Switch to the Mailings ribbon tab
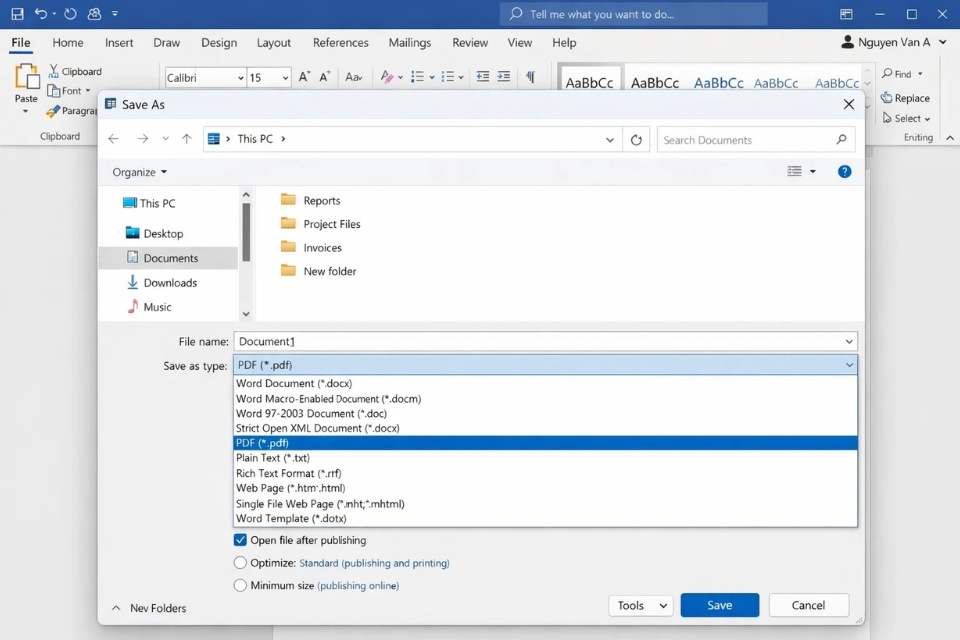The width and height of the screenshot is (960, 640). 409,43
